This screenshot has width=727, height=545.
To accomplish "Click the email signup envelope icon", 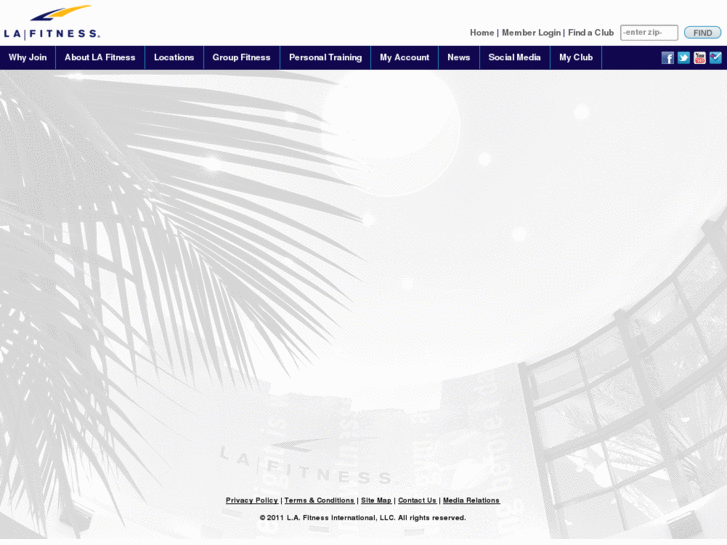I will pos(715,58).
